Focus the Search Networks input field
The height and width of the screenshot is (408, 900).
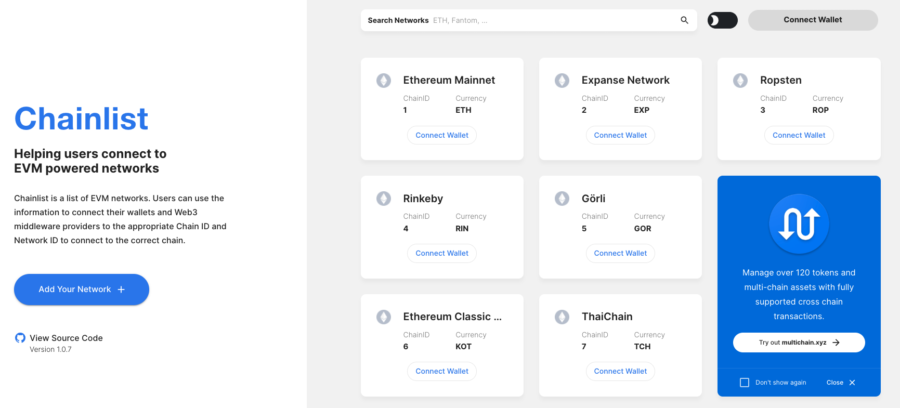click(529, 20)
